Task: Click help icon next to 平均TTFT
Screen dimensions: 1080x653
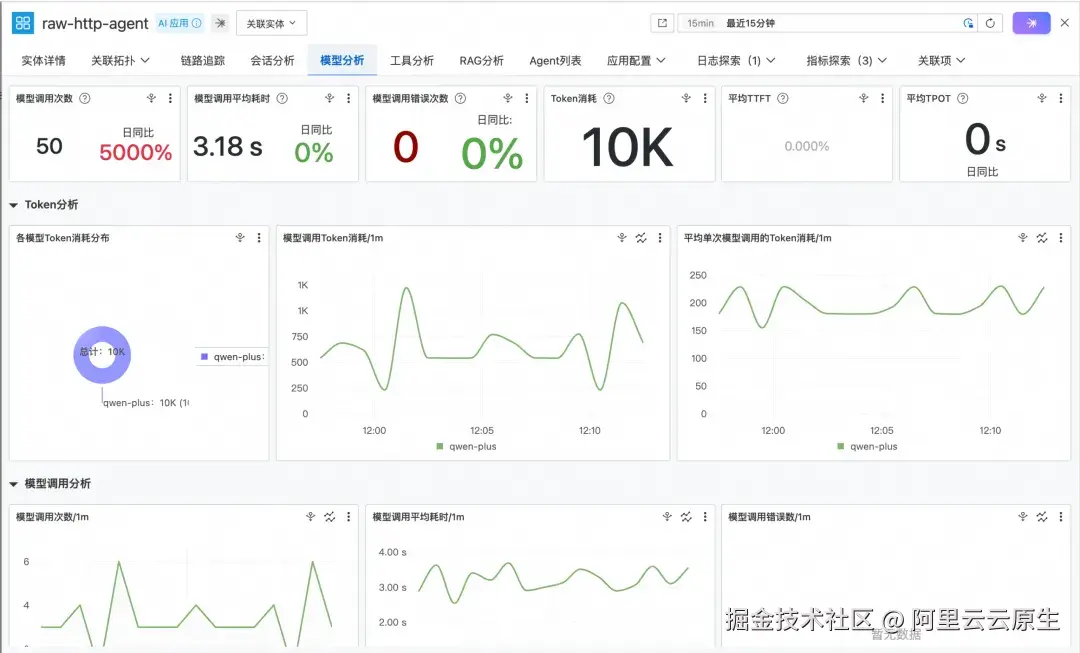Action: pos(782,99)
